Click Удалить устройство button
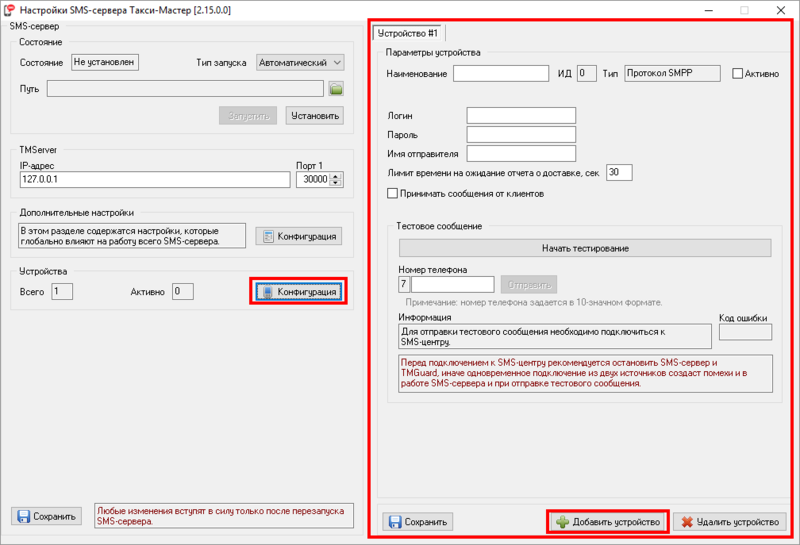This screenshot has width=800, height=545. pos(730,522)
